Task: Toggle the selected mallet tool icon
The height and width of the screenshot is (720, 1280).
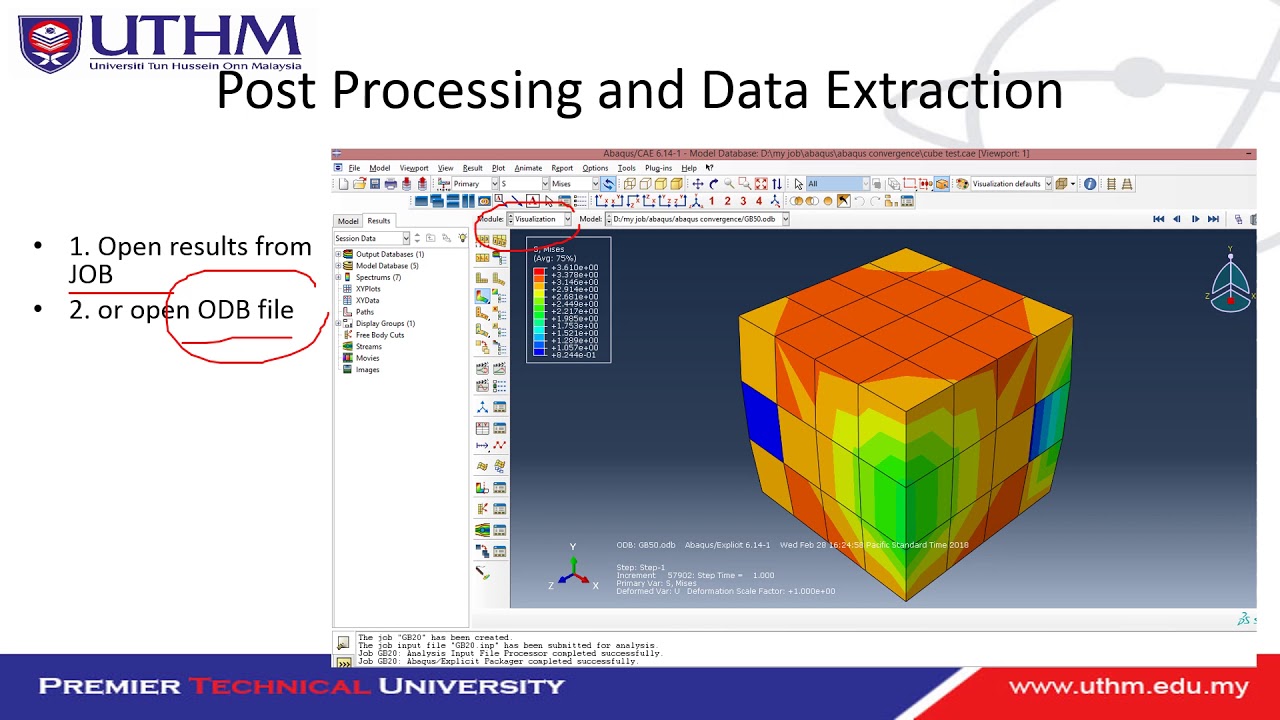Action: pos(844,201)
